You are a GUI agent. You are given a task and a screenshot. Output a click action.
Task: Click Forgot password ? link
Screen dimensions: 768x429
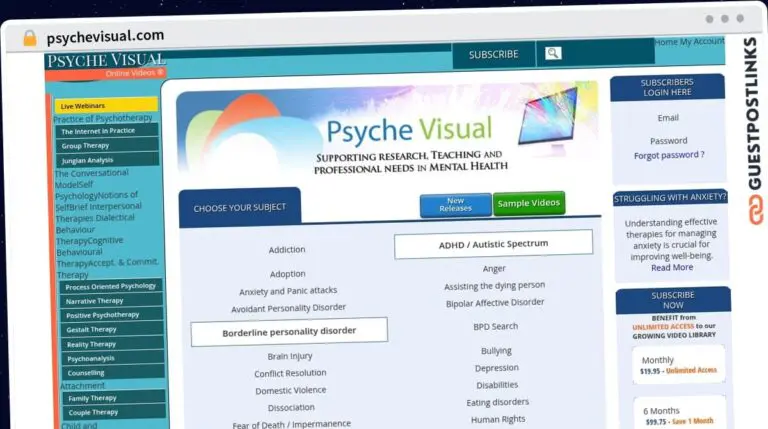click(x=669, y=155)
